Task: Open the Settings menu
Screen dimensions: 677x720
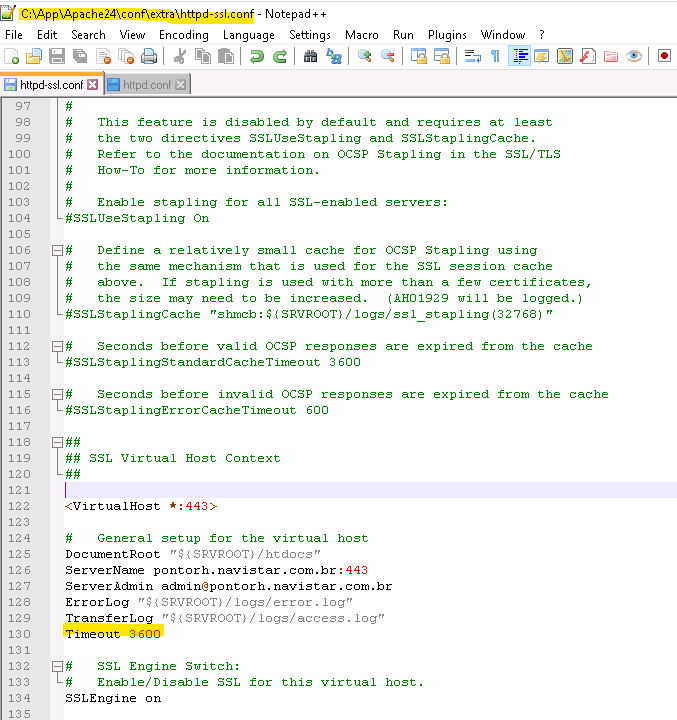Action: tap(310, 35)
